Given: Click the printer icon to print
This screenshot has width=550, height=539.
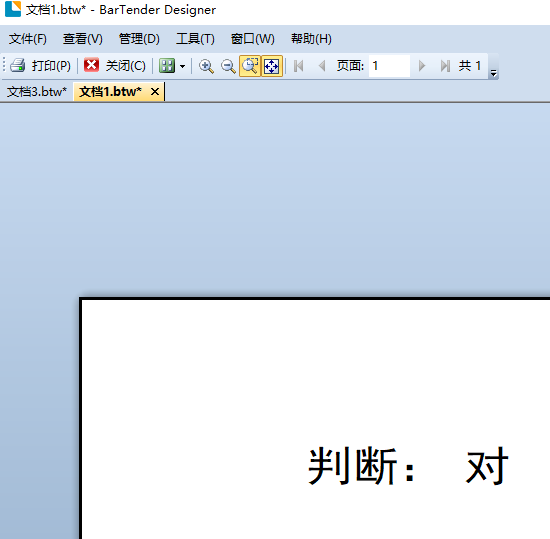Looking at the screenshot, I should click(x=17, y=66).
